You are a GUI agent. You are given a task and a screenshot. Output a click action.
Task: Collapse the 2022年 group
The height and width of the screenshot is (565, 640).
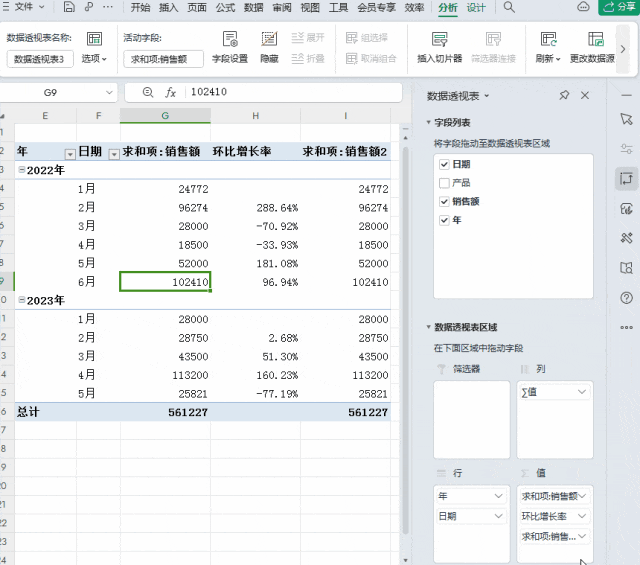point(22,169)
